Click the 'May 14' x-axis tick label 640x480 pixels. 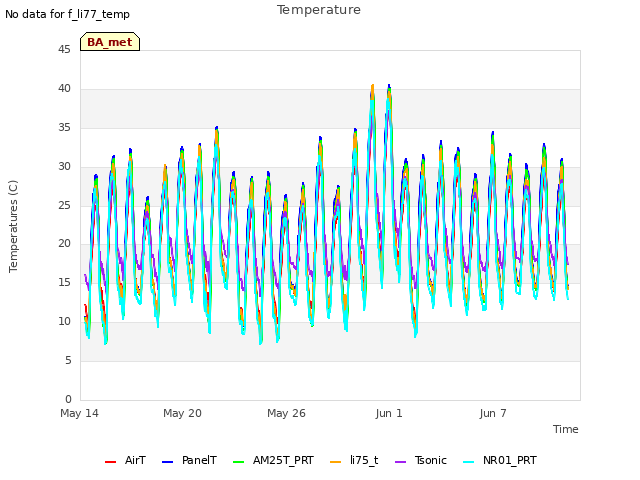pyautogui.click(x=80, y=413)
